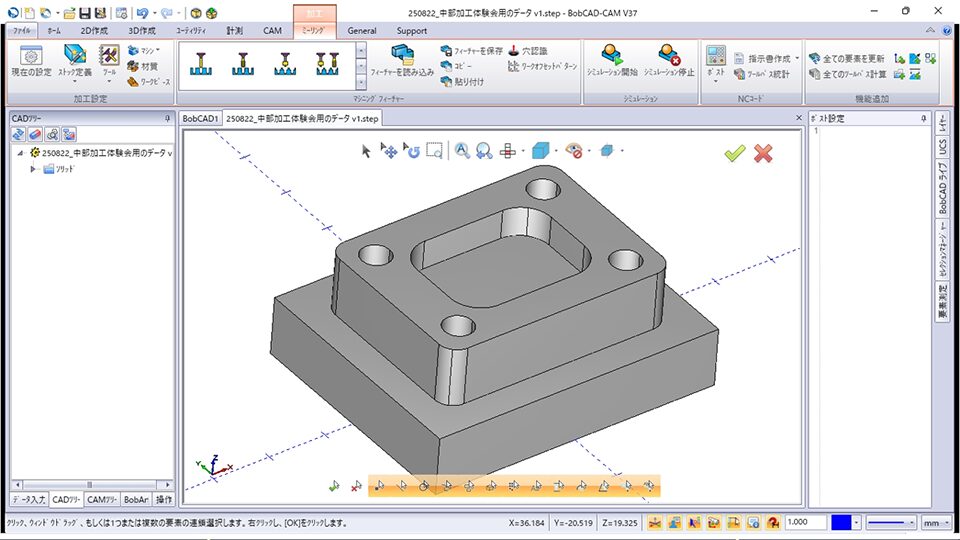Screen dimensions: 960x540
Task: Select the third milling feature icon
Action: [285, 64]
